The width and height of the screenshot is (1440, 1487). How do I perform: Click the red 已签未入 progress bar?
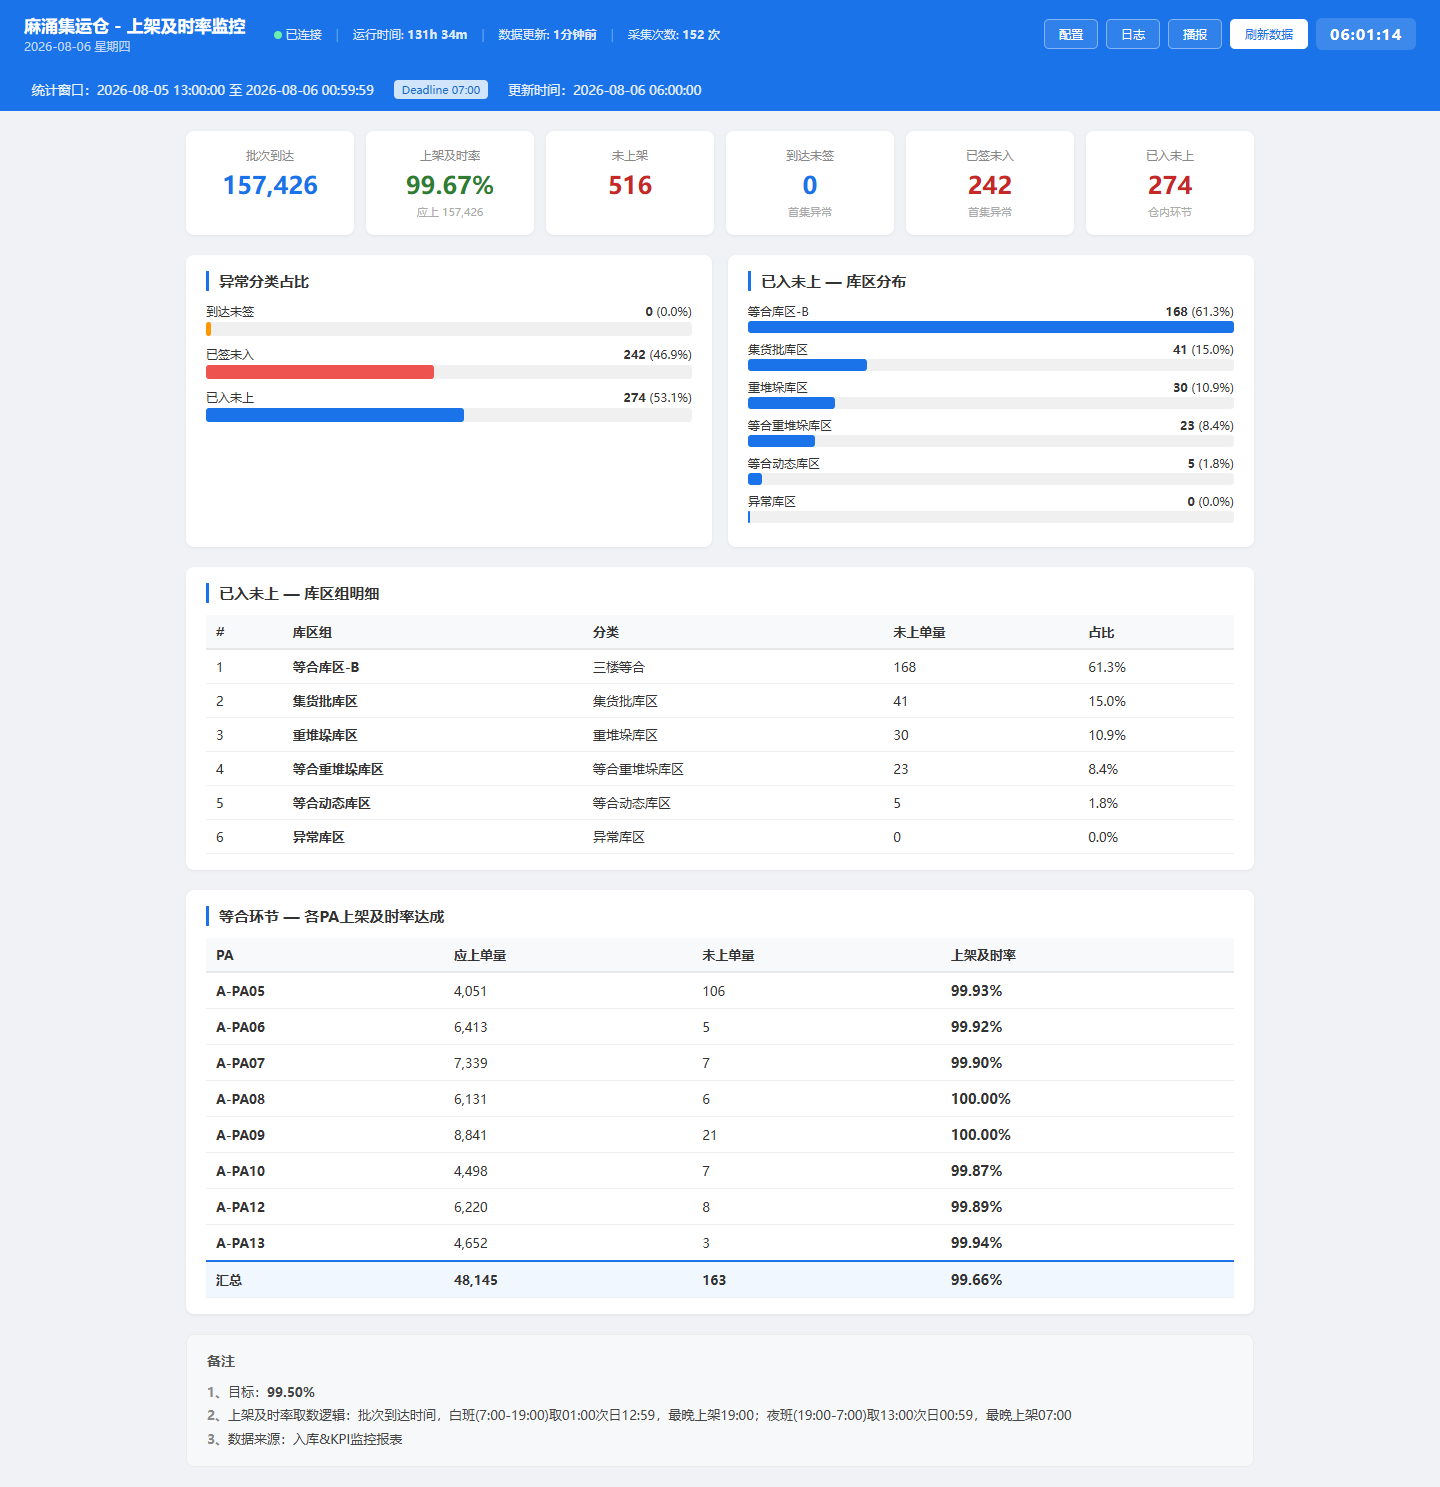(x=320, y=372)
